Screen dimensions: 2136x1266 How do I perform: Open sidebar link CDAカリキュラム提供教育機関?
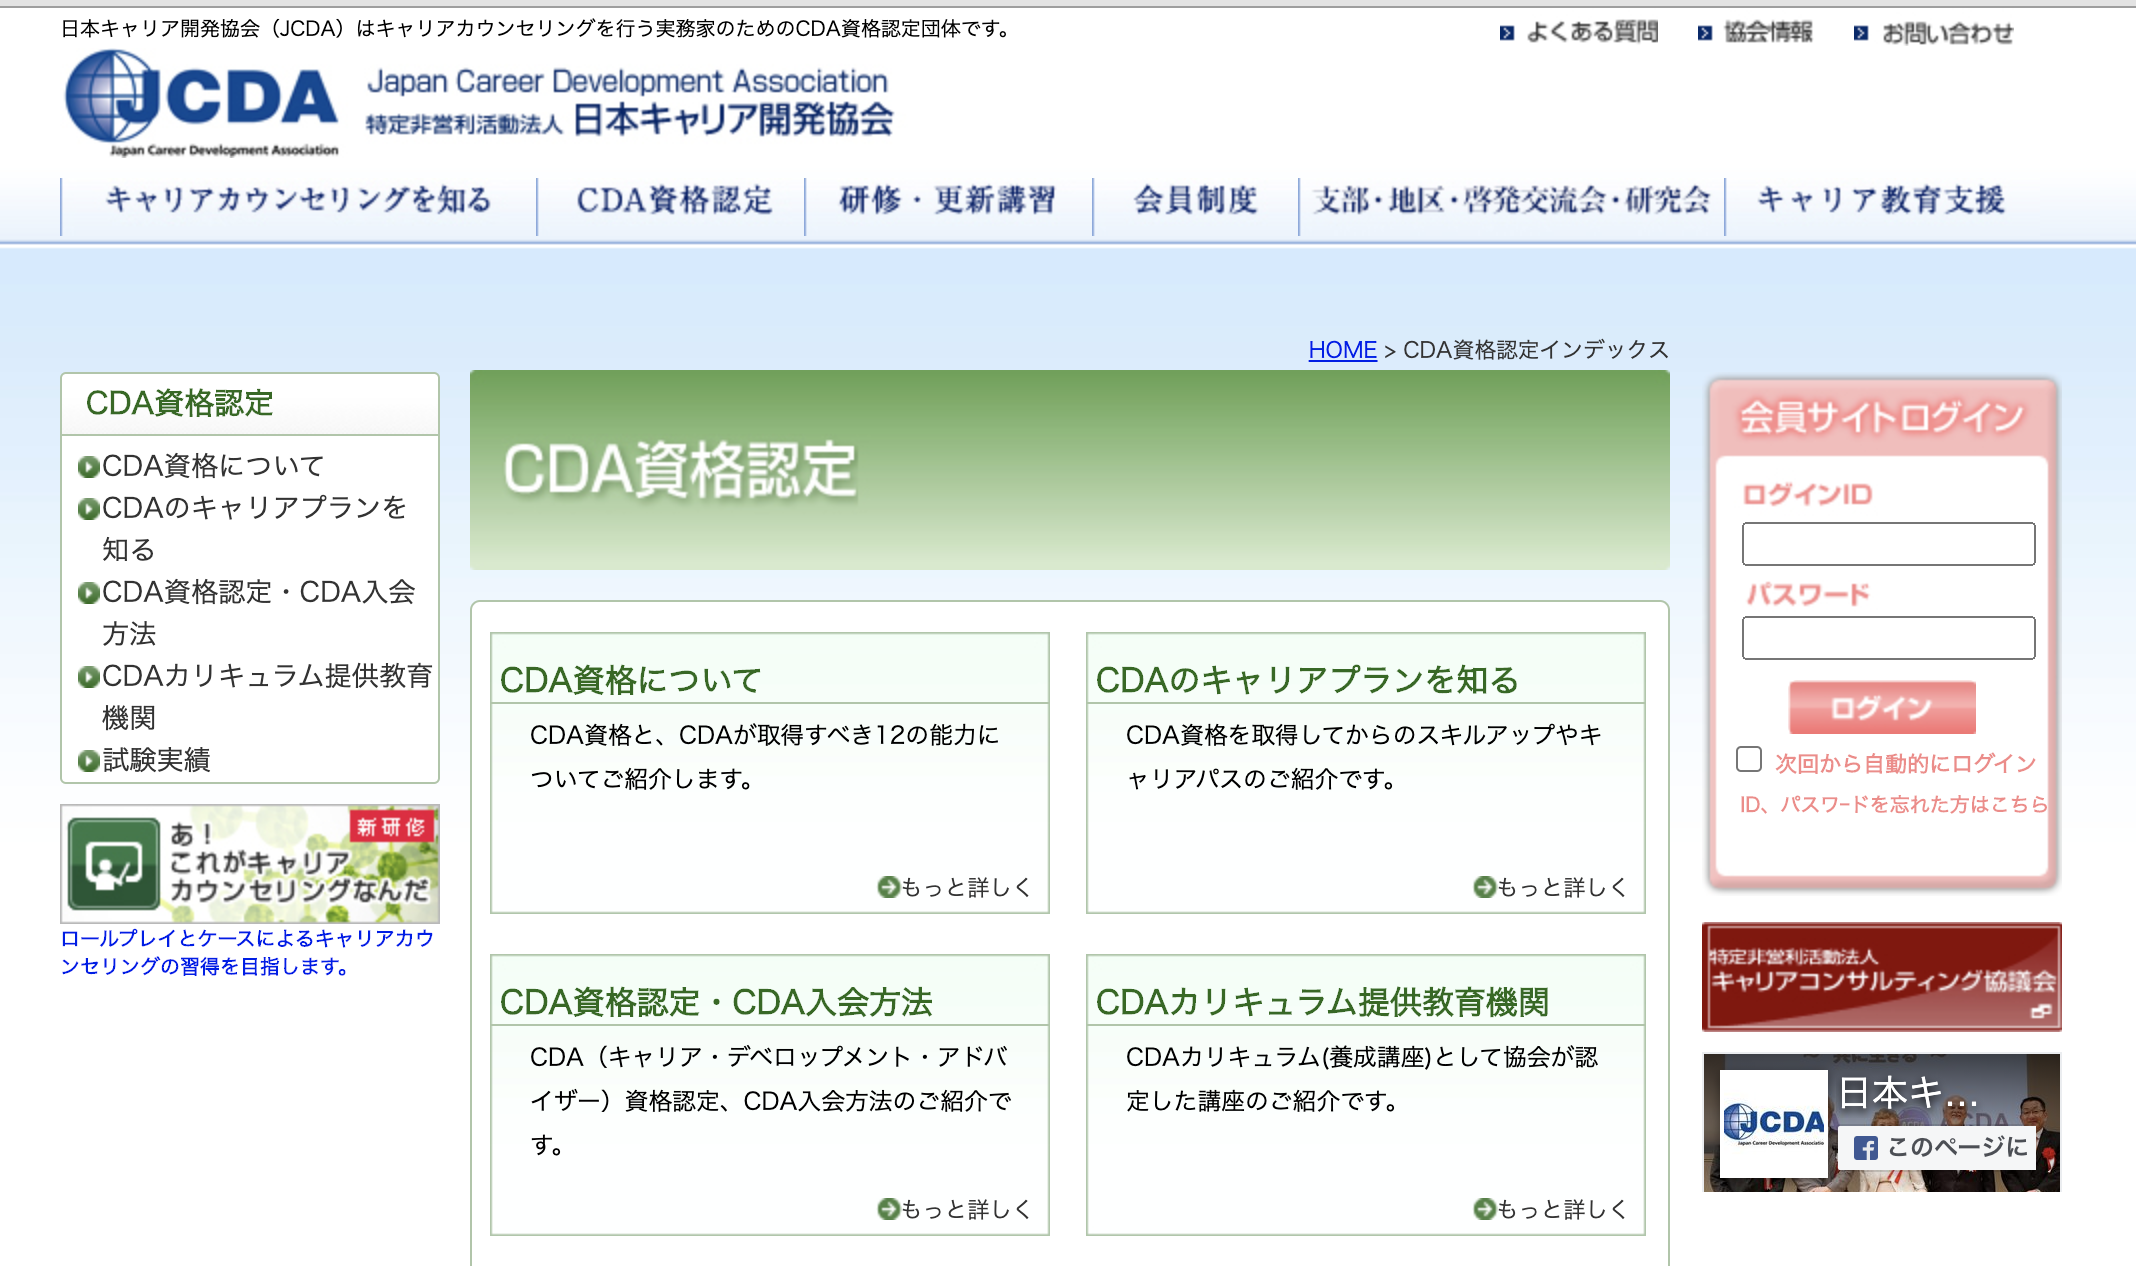(x=266, y=696)
